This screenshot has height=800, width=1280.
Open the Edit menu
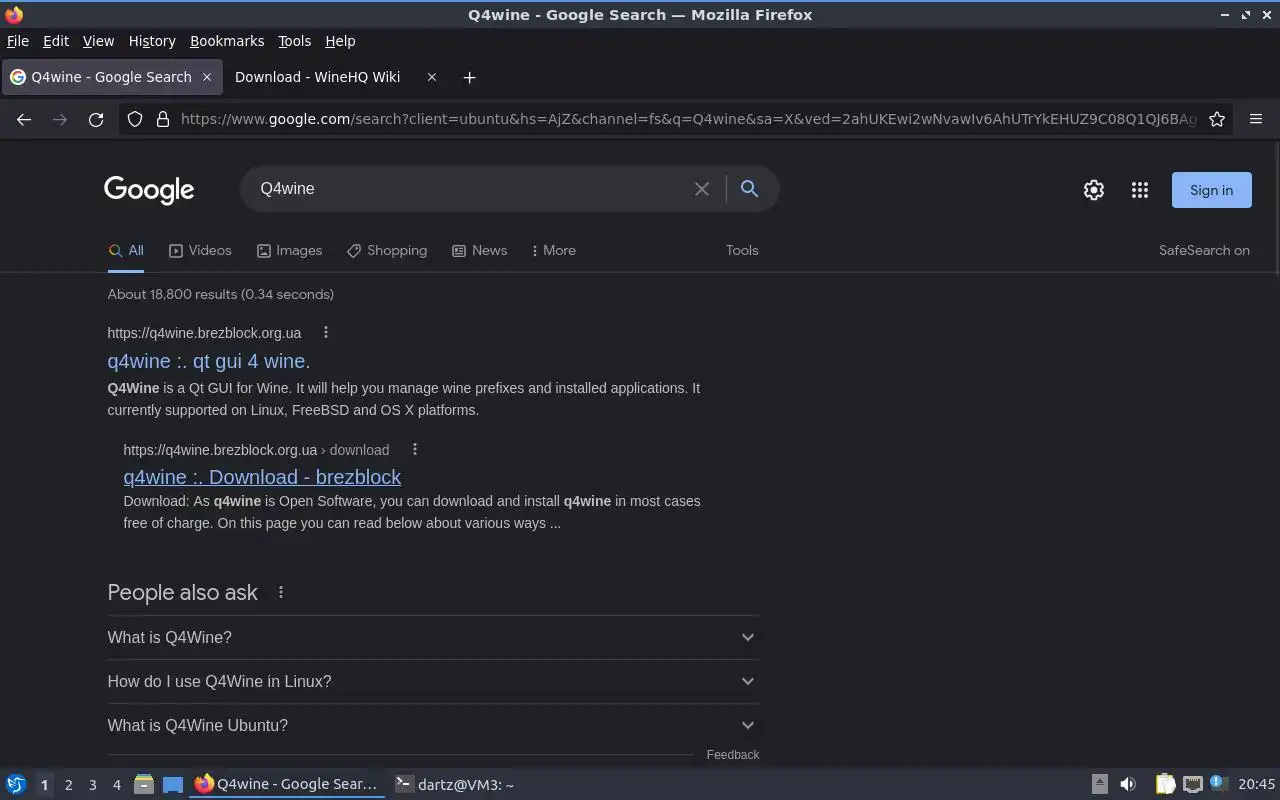[56, 41]
